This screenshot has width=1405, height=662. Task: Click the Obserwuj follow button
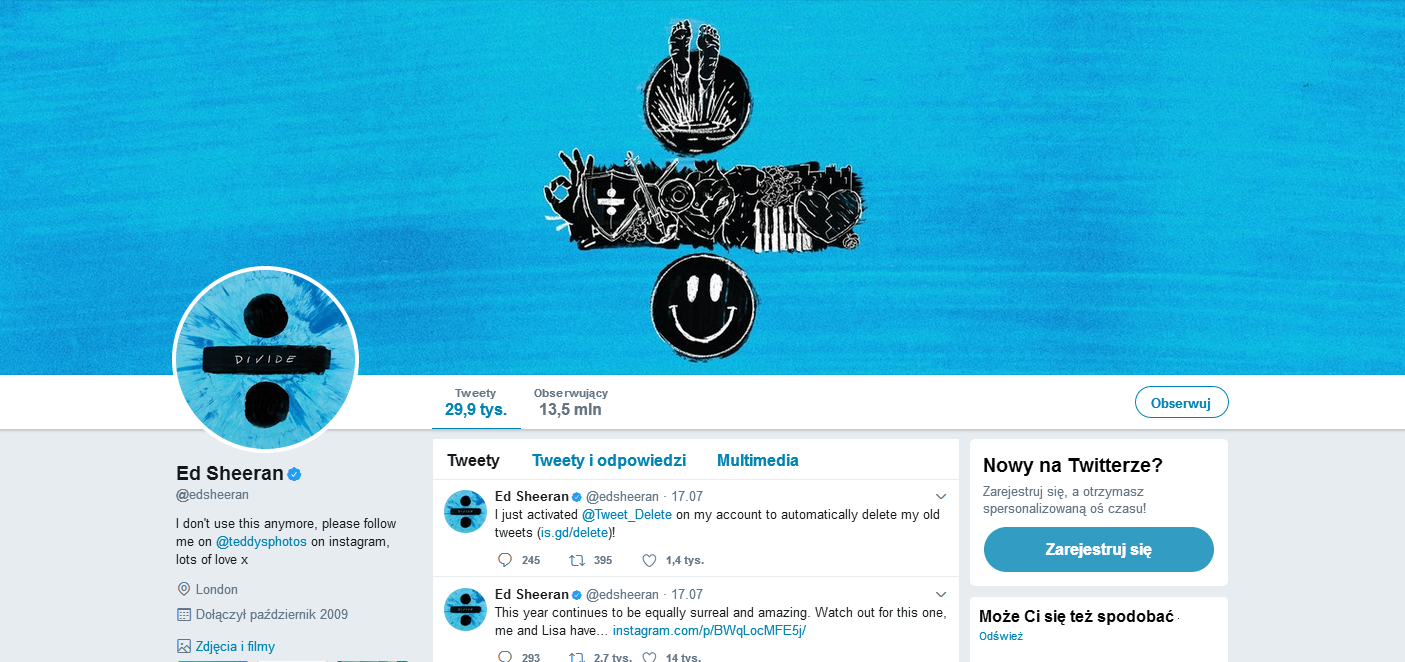(1181, 403)
